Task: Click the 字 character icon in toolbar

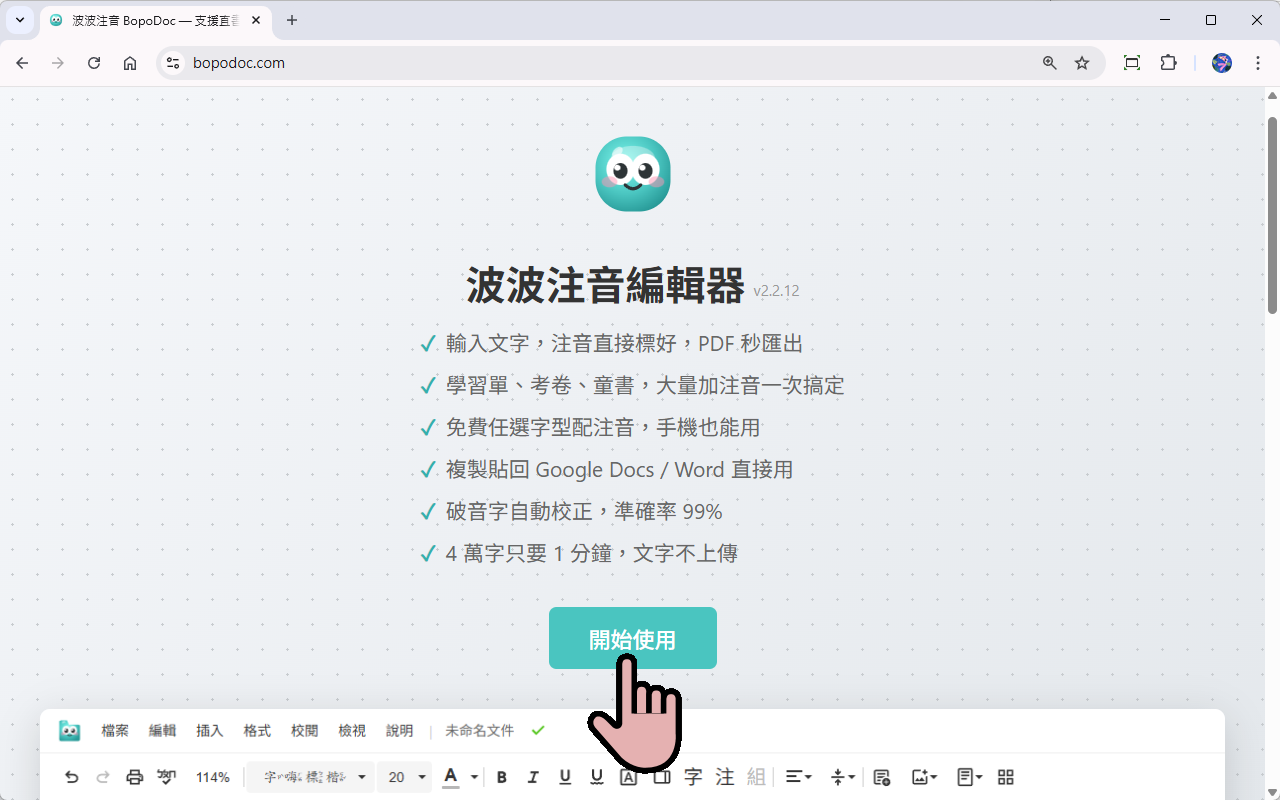Action: 693,777
